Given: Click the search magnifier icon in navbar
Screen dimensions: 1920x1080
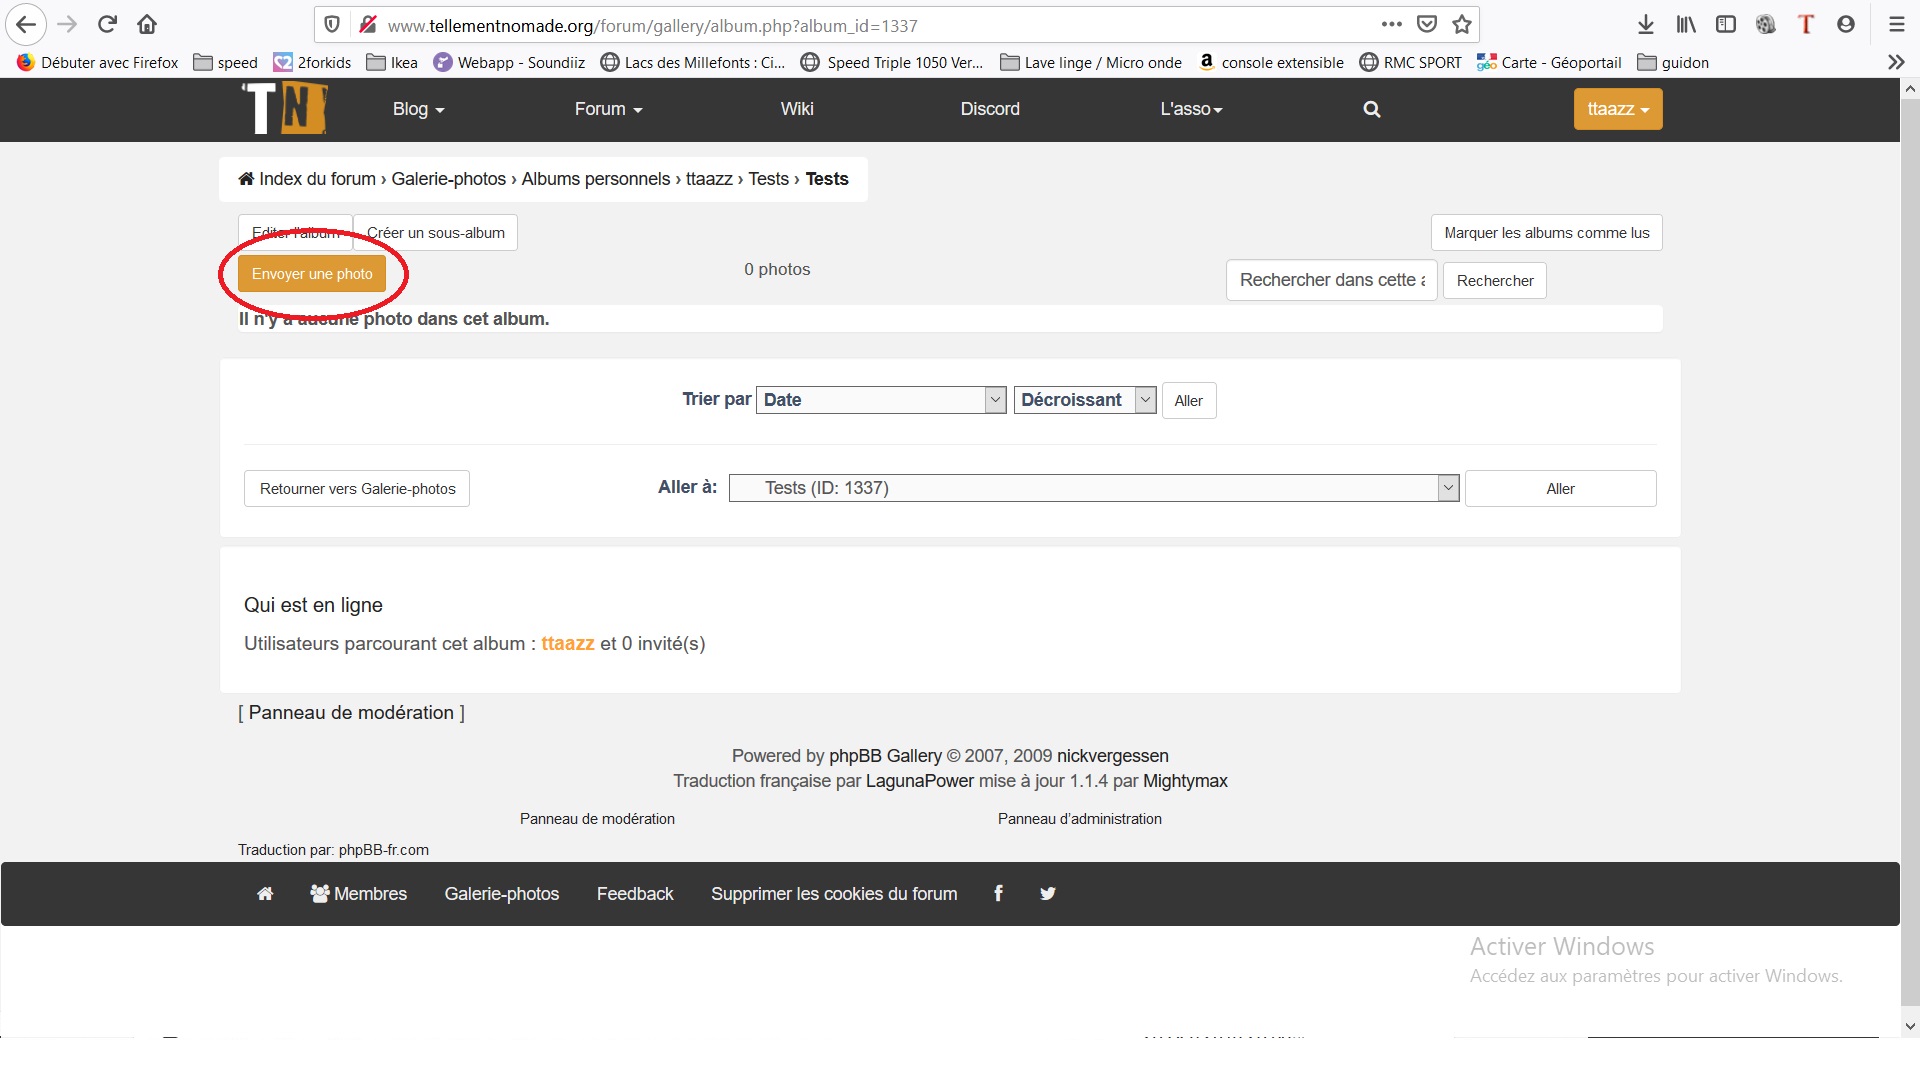Looking at the screenshot, I should point(1371,109).
